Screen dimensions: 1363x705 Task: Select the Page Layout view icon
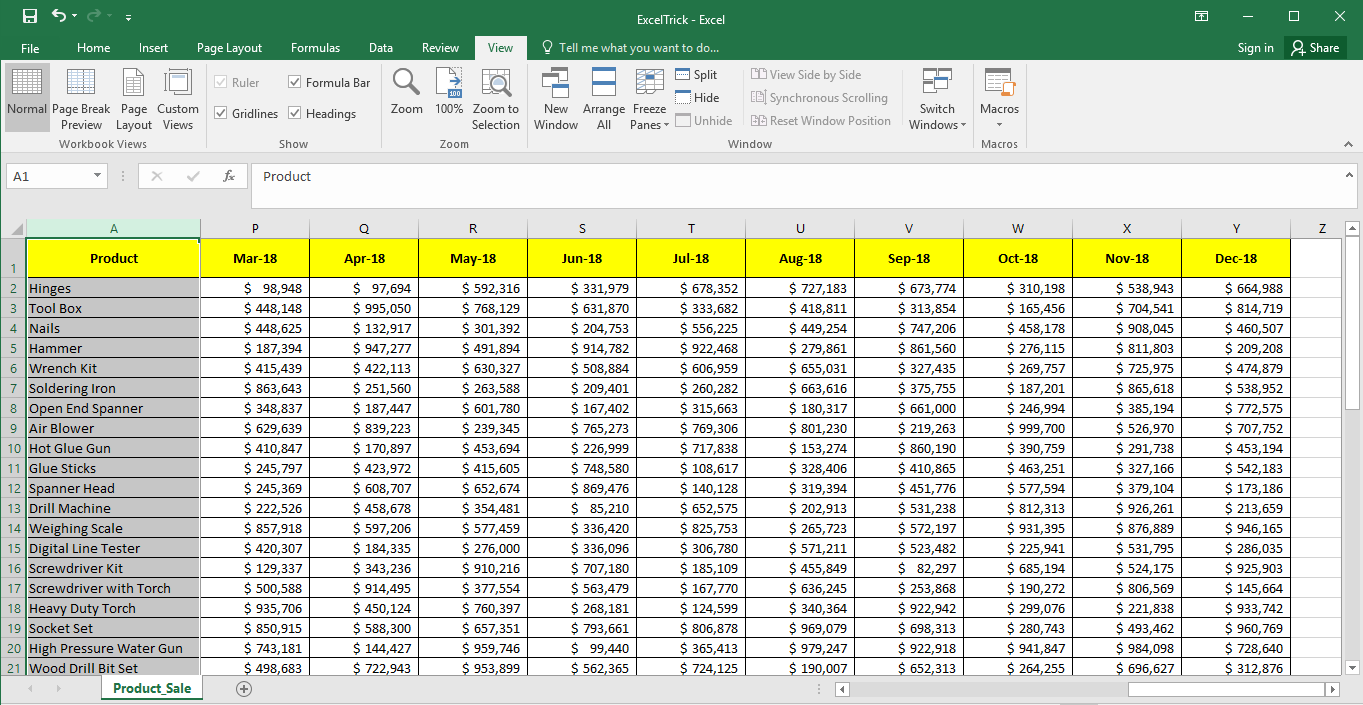click(133, 99)
